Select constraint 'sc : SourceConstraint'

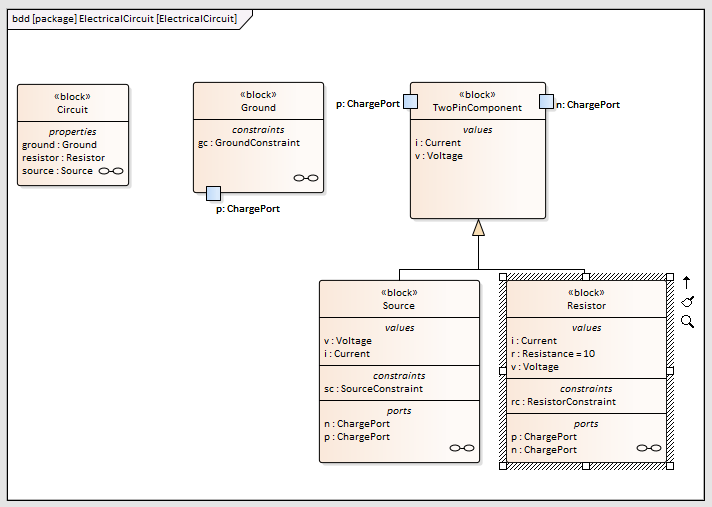(373, 389)
